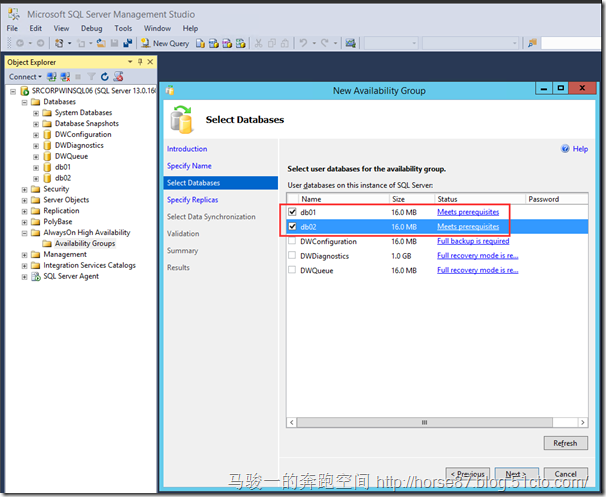Click Connect Object Explorer icon
Screen dimensions: 606x497
(51, 77)
